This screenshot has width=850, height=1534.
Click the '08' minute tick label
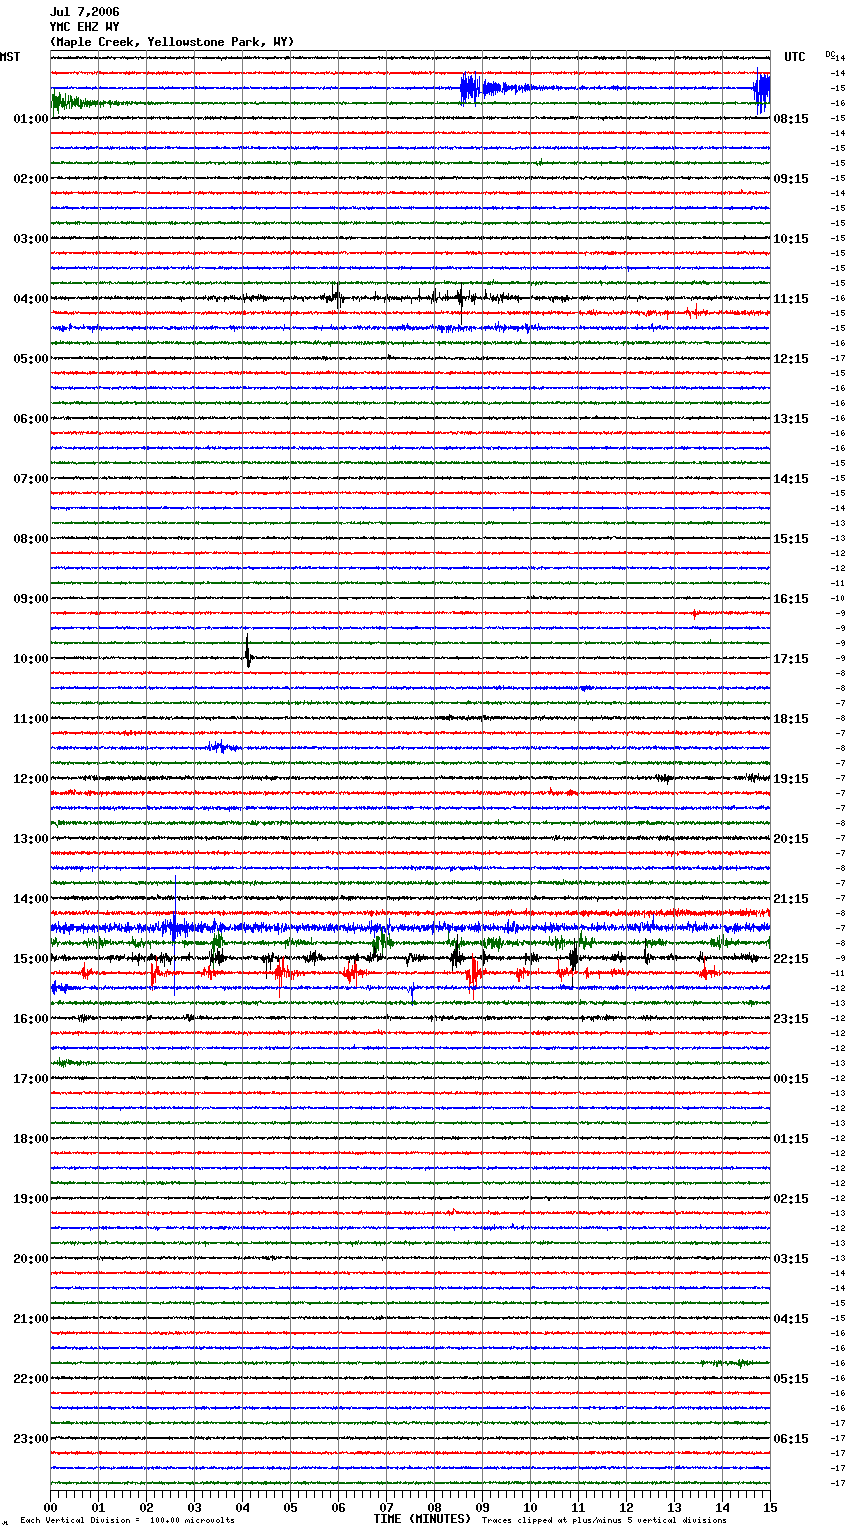(434, 1507)
